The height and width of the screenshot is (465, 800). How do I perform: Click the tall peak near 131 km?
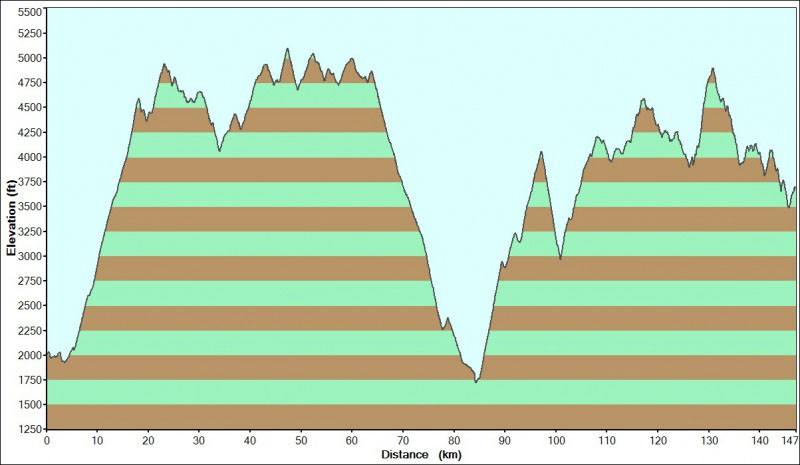(712, 69)
